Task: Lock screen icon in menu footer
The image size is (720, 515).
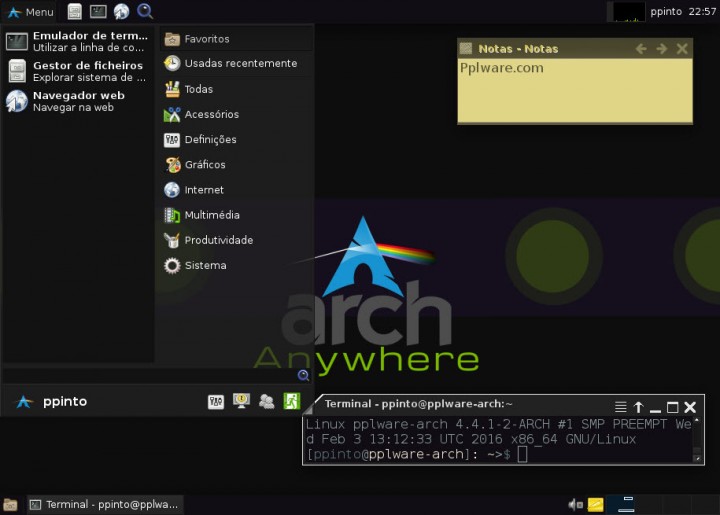Action: pyautogui.click(x=241, y=402)
